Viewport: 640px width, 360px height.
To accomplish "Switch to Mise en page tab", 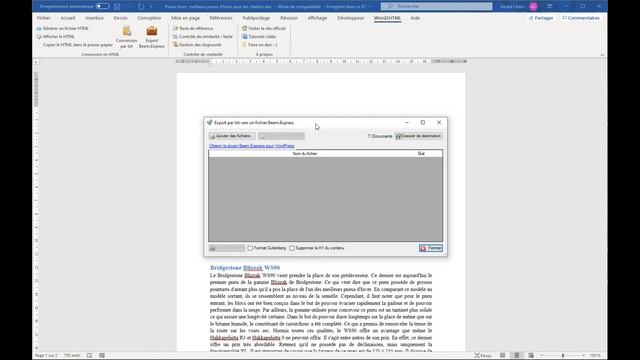I will (185, 18).
